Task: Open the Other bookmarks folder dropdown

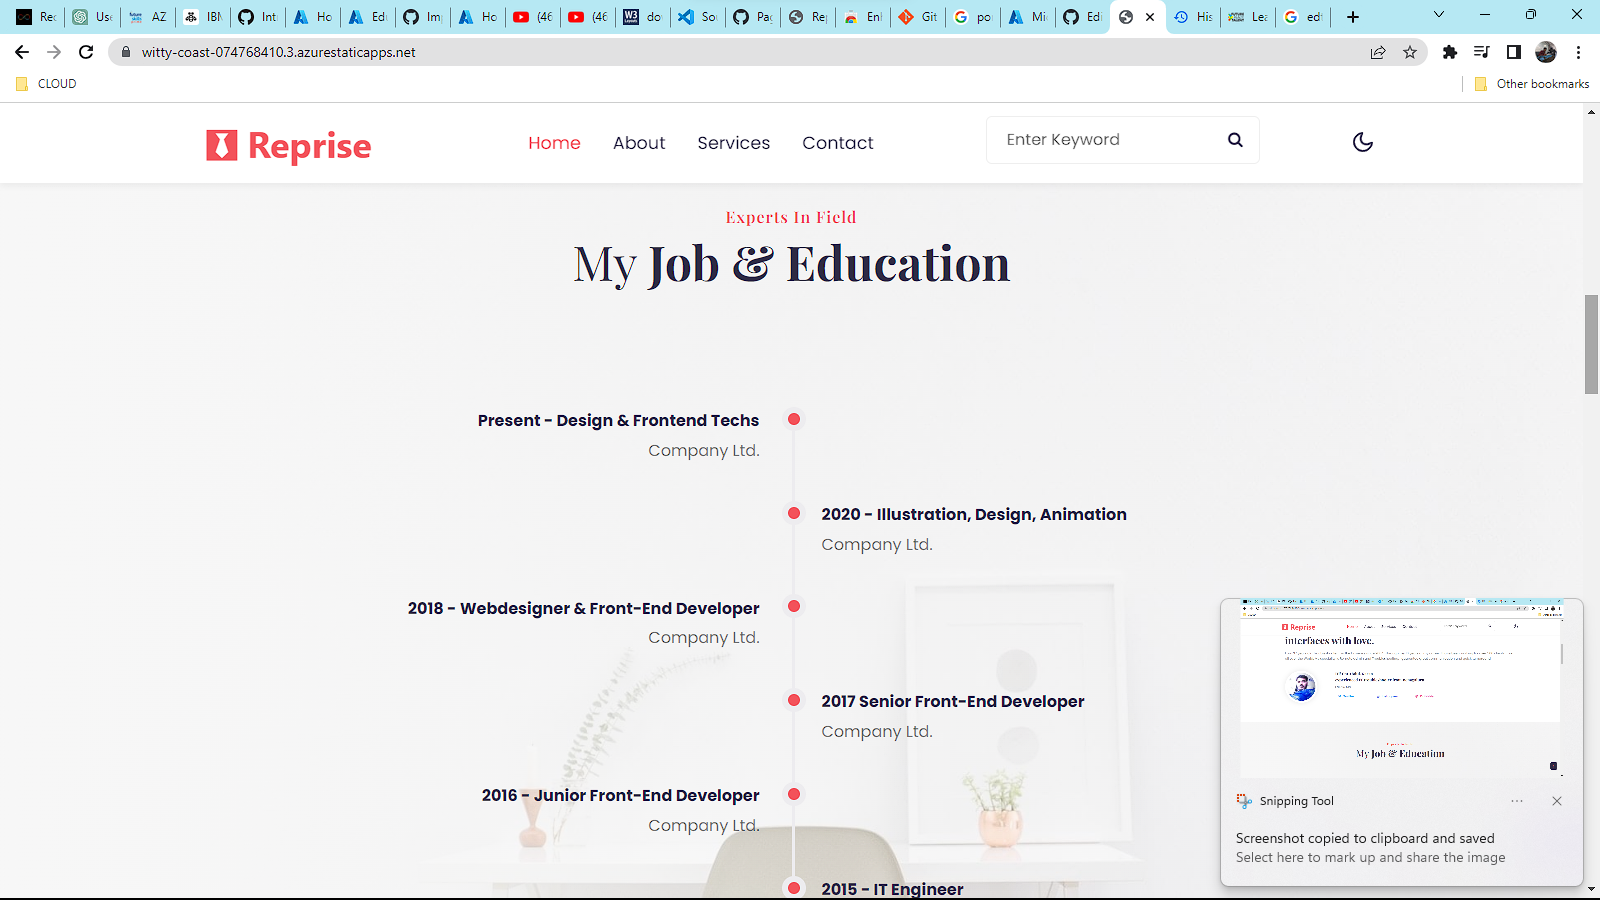Action: 1528,84
